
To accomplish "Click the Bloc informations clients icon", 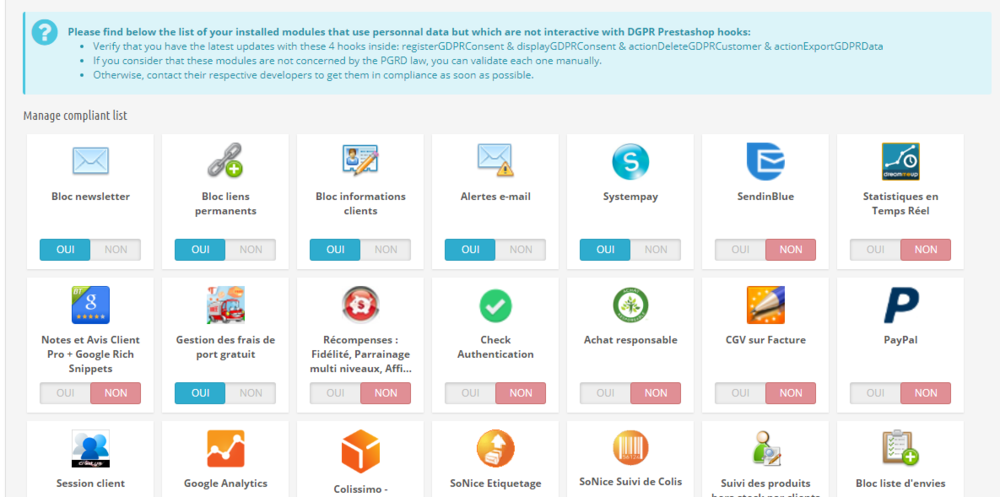I will [360, 161].
